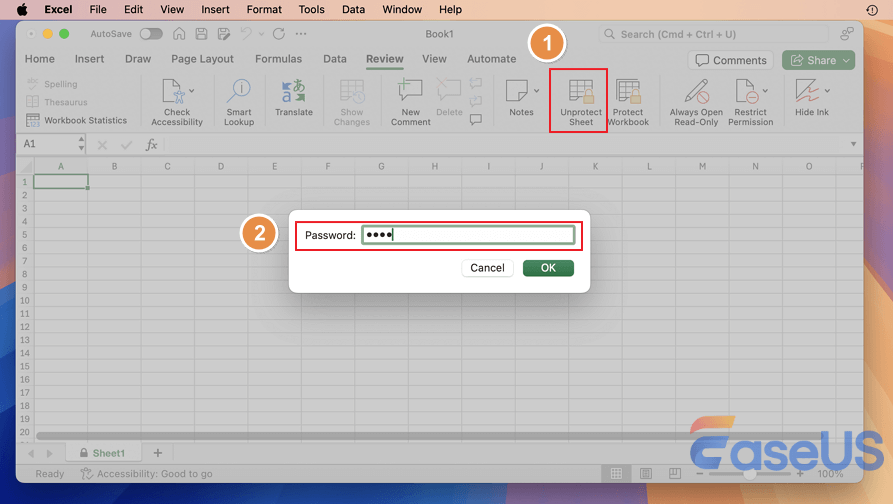Click the Password input field

(x=468, y=235)
